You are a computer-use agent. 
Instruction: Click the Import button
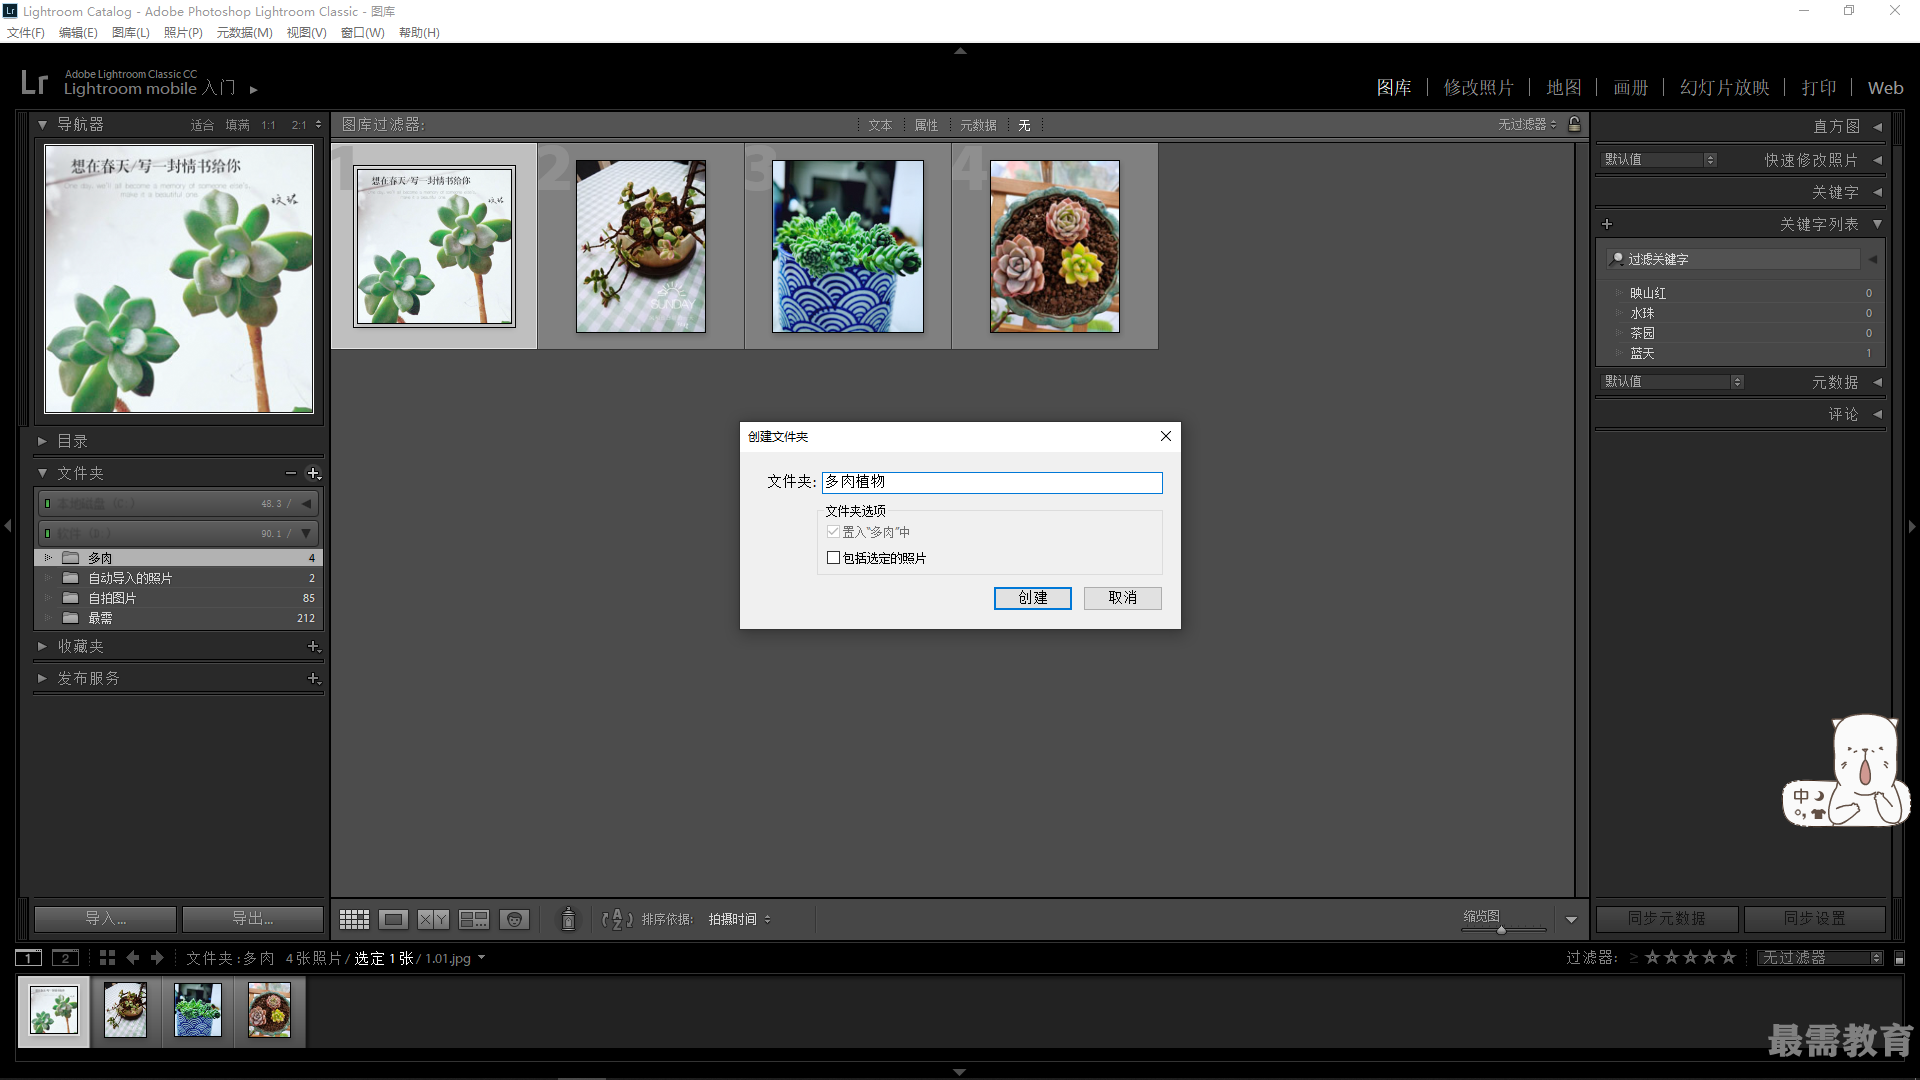point(105,919)
